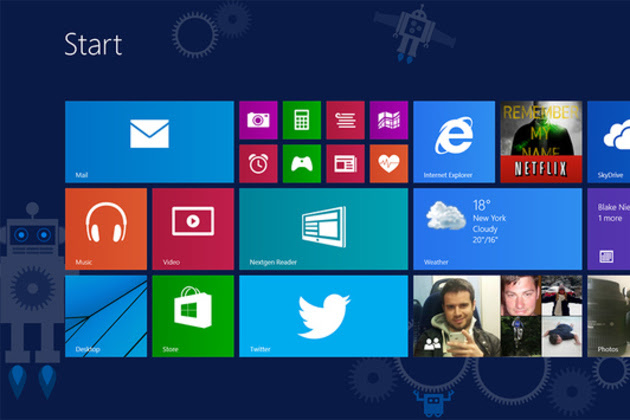Viewport: 630px width, 420px height.
Task: Click the 18° temperature reading
Action: click(482, 205)
